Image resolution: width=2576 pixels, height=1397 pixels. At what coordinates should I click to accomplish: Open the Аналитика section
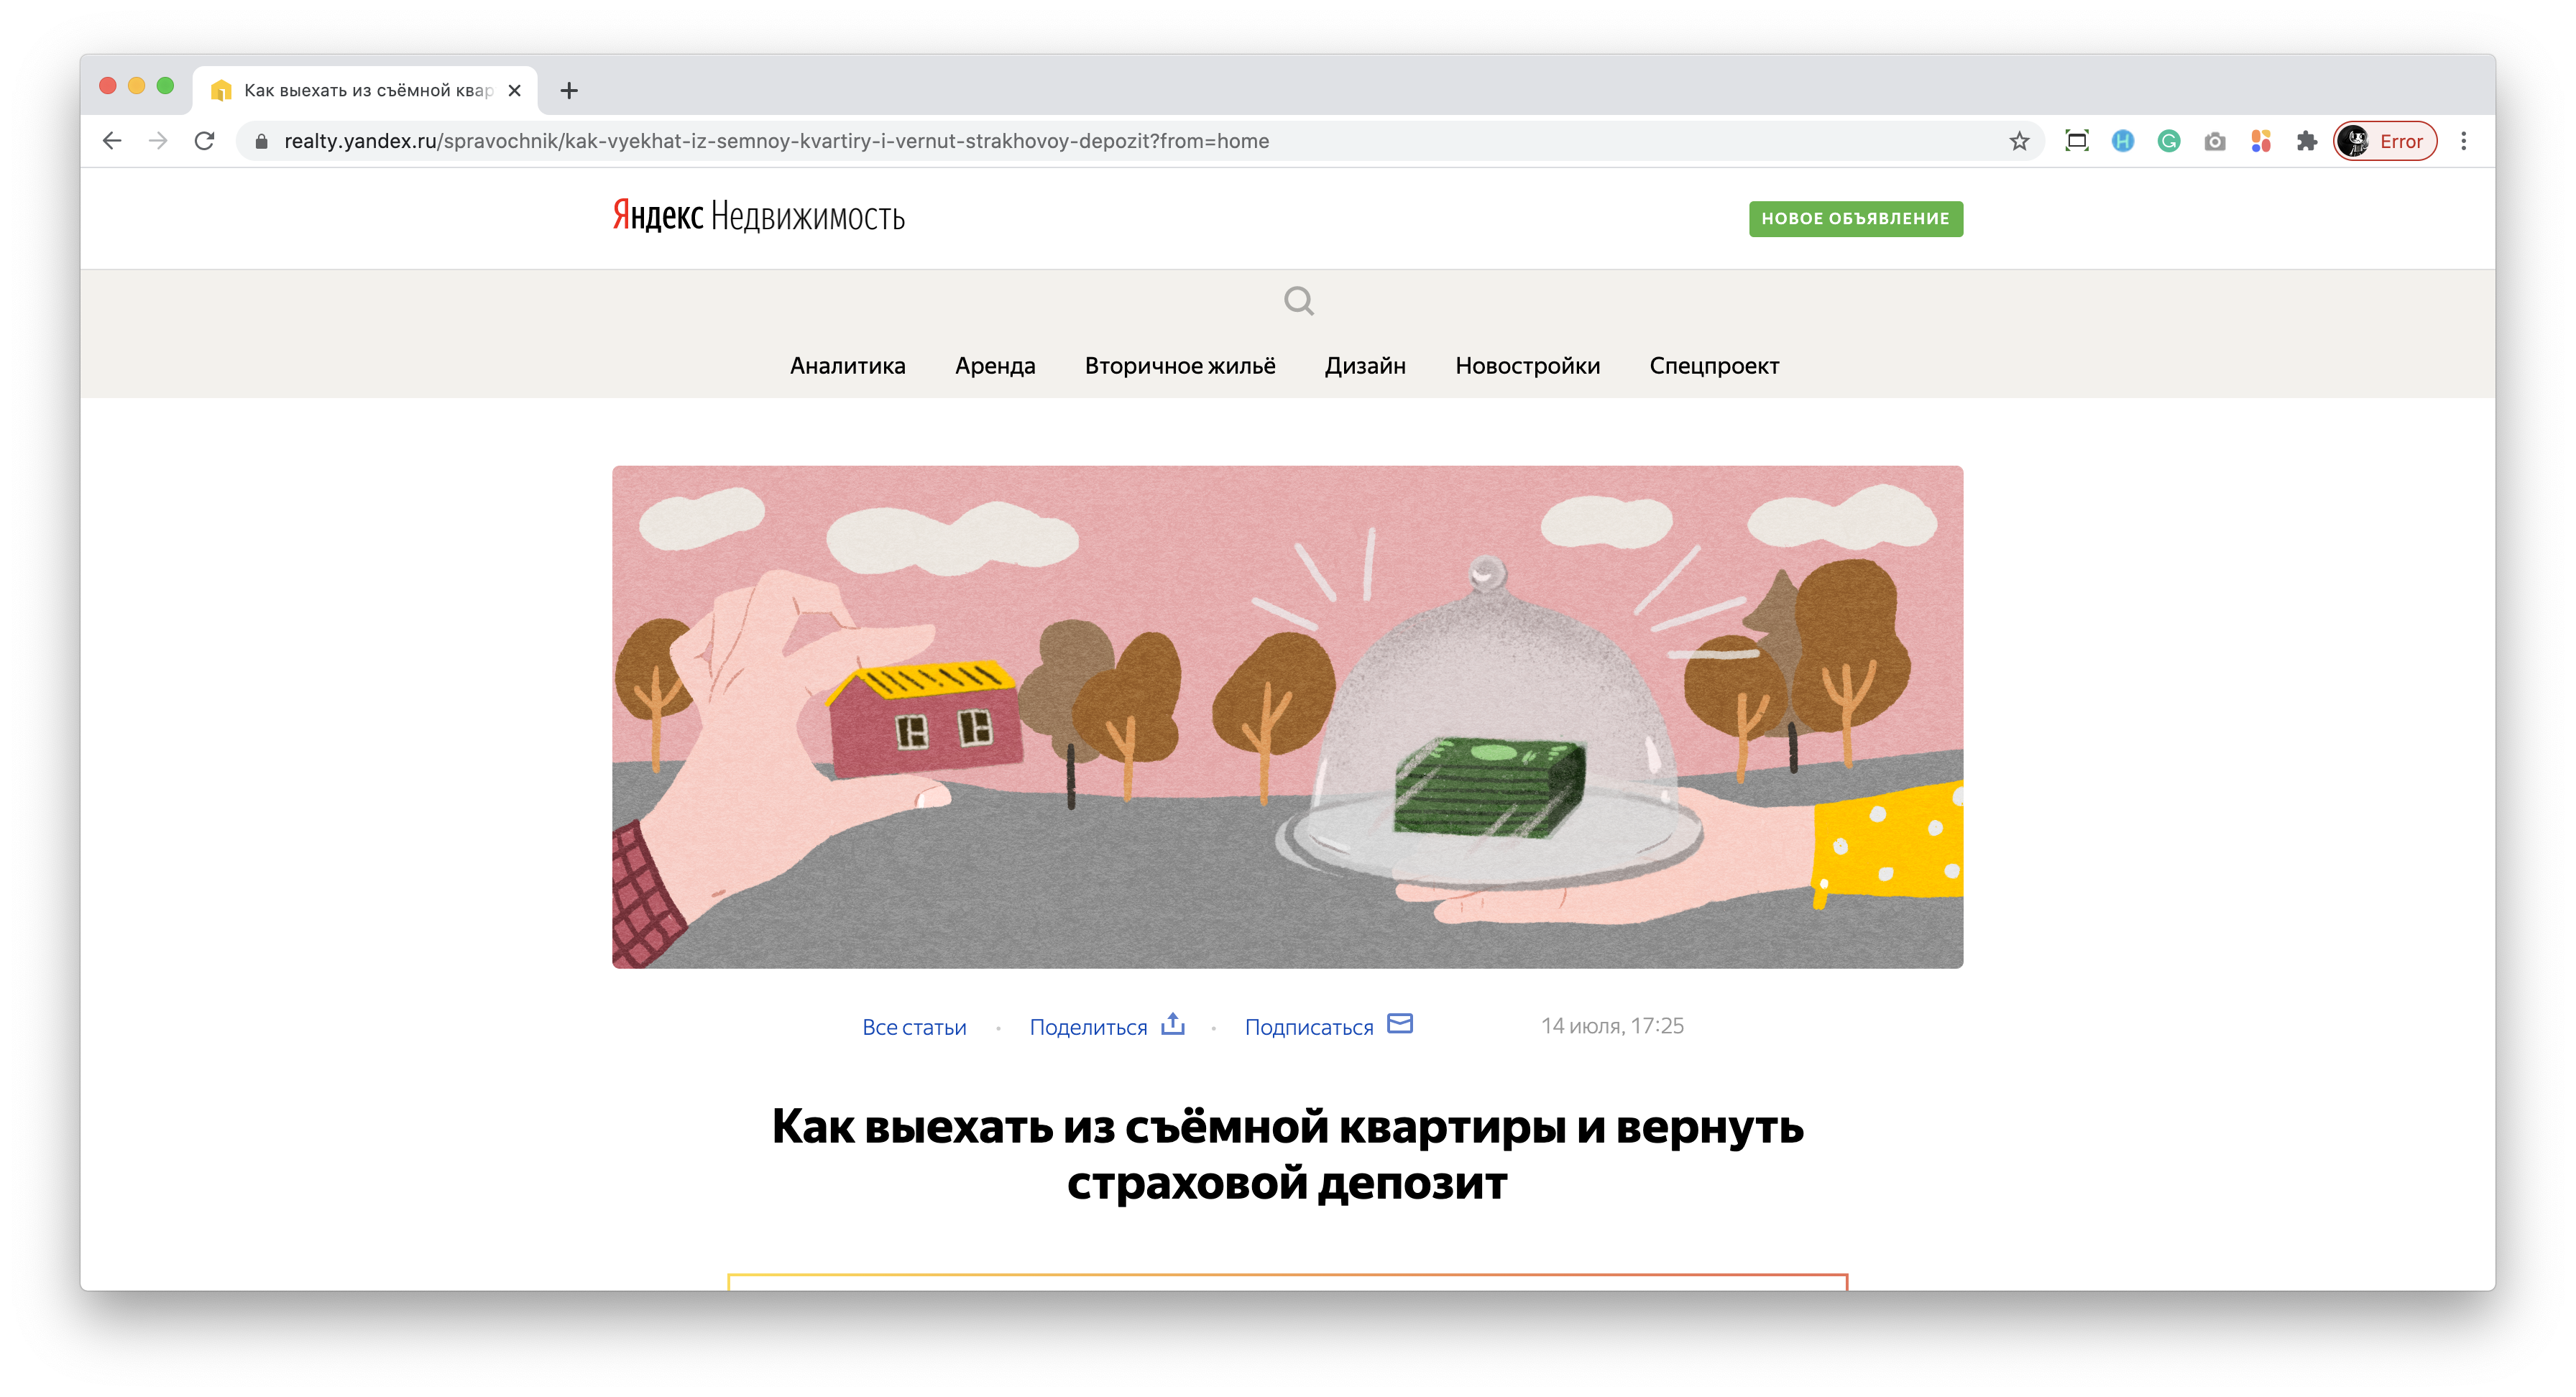(x=847, y=366)
